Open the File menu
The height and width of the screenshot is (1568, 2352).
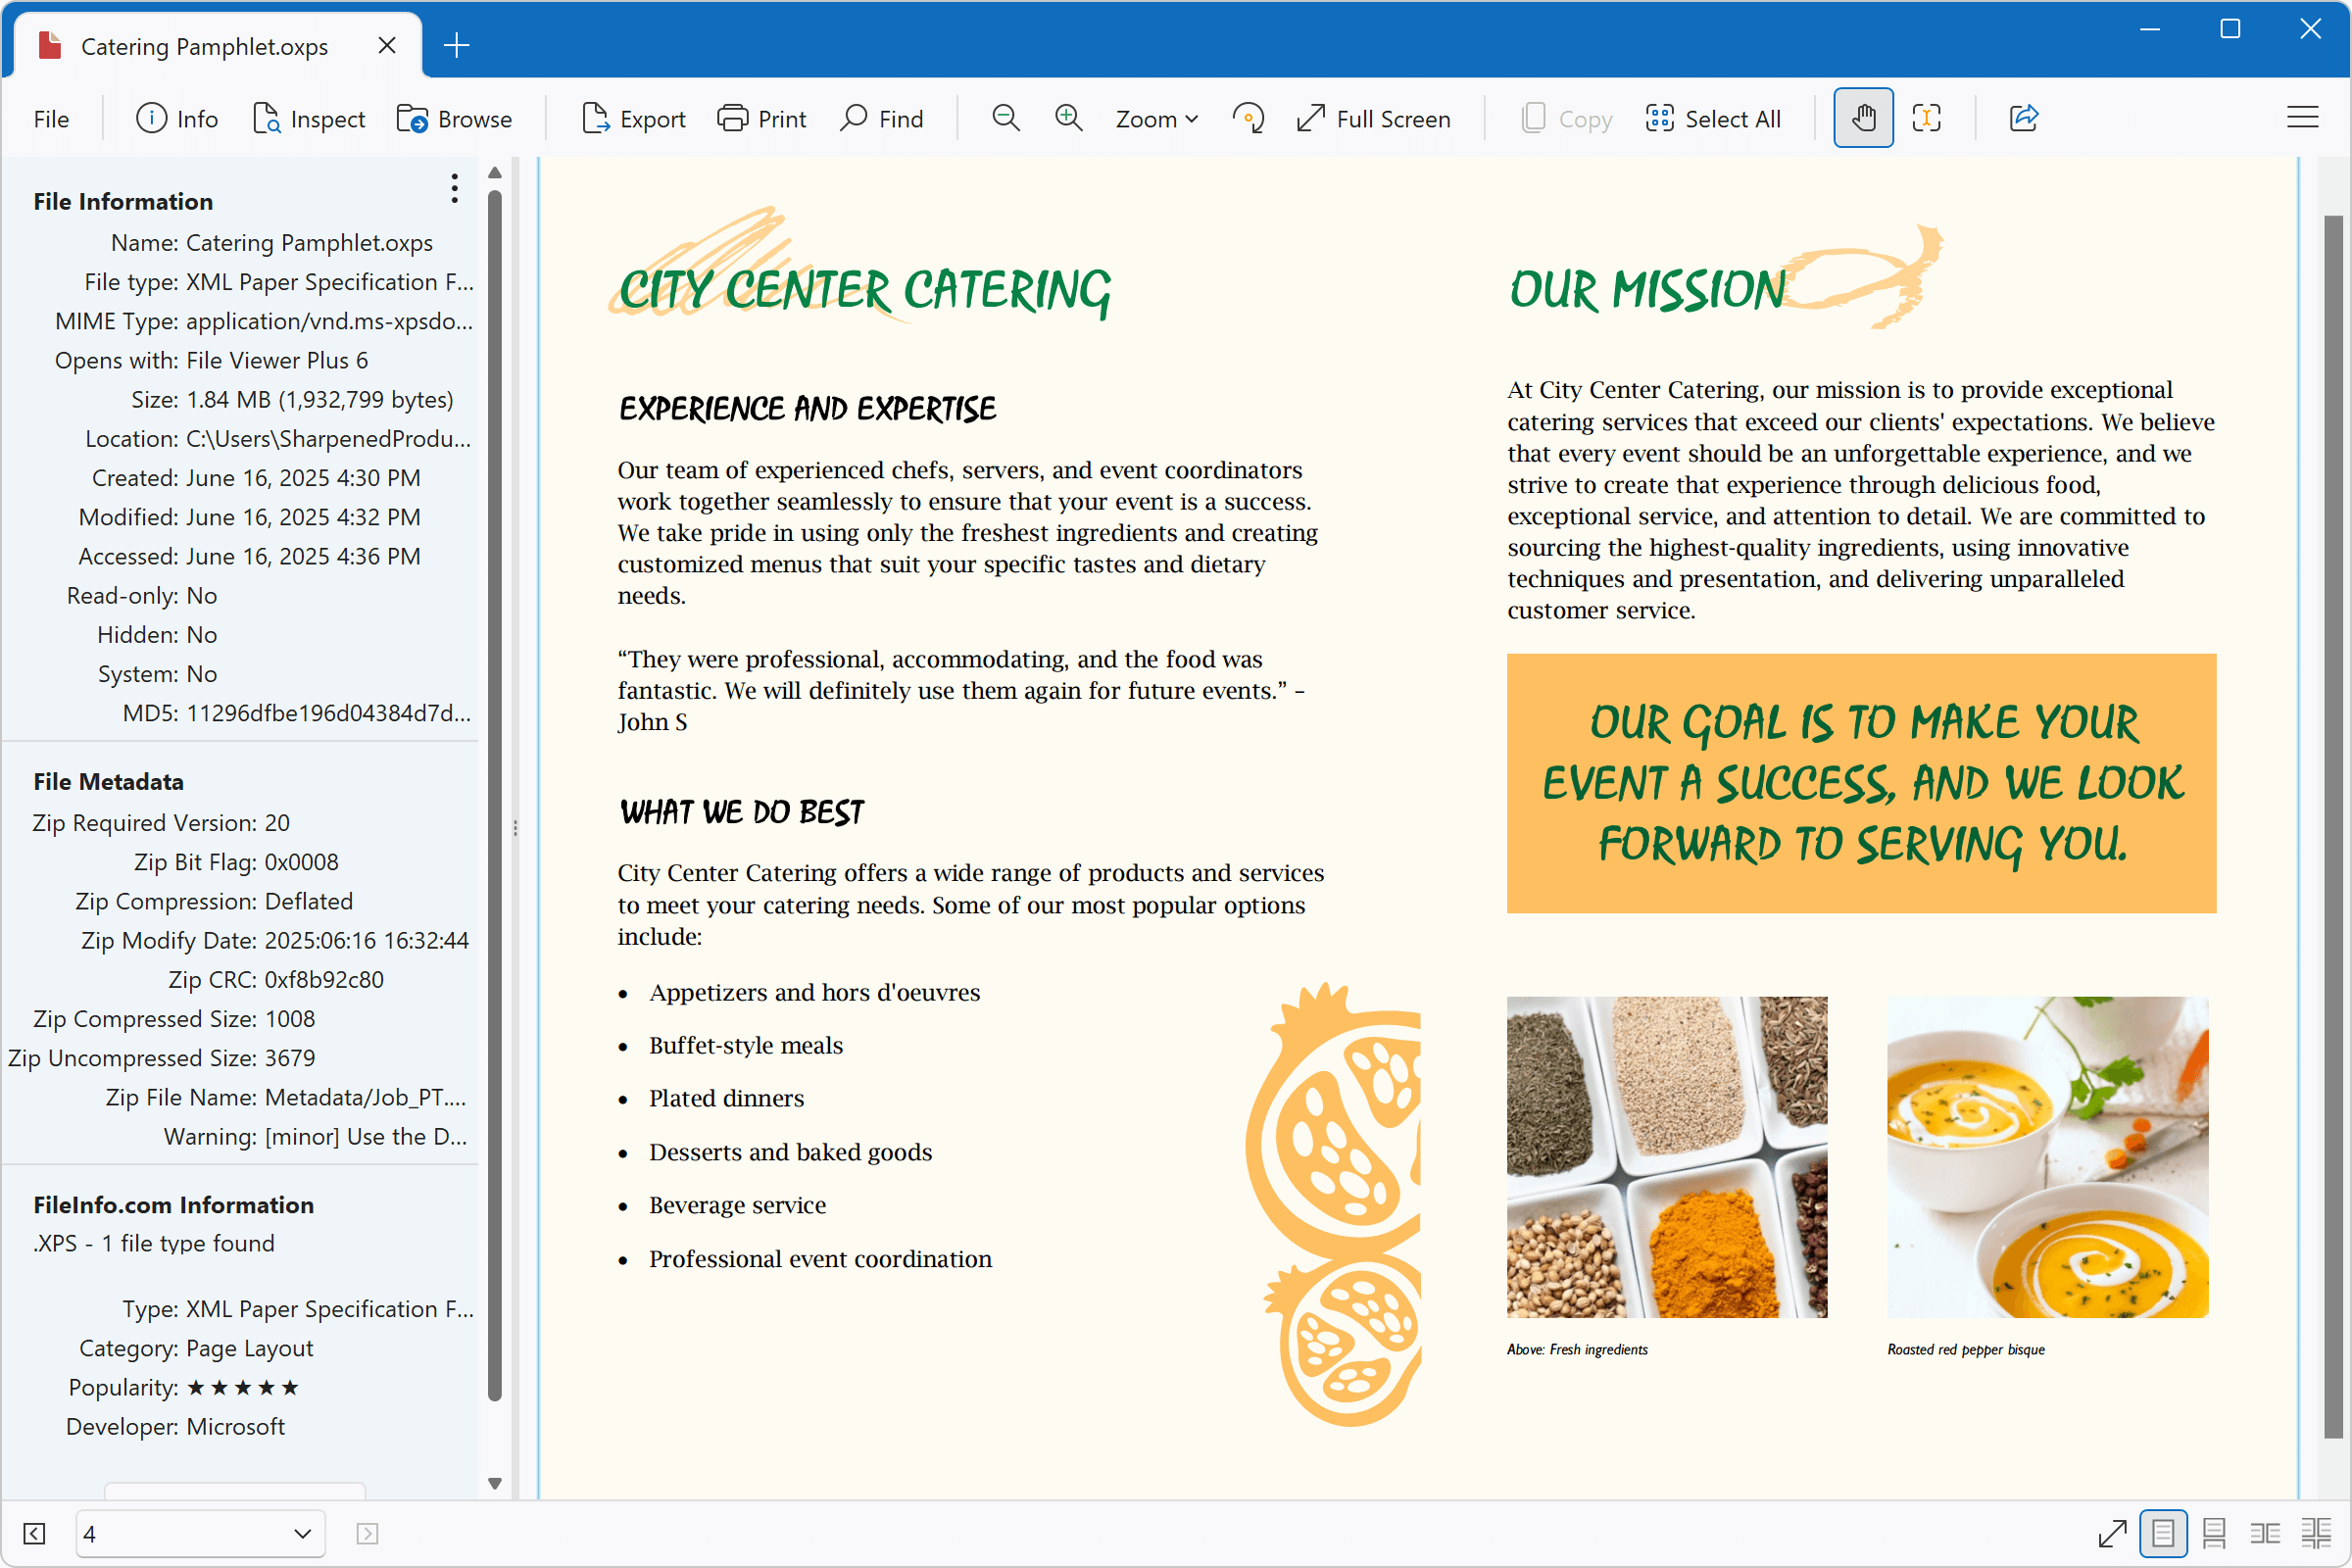point(51,117)
